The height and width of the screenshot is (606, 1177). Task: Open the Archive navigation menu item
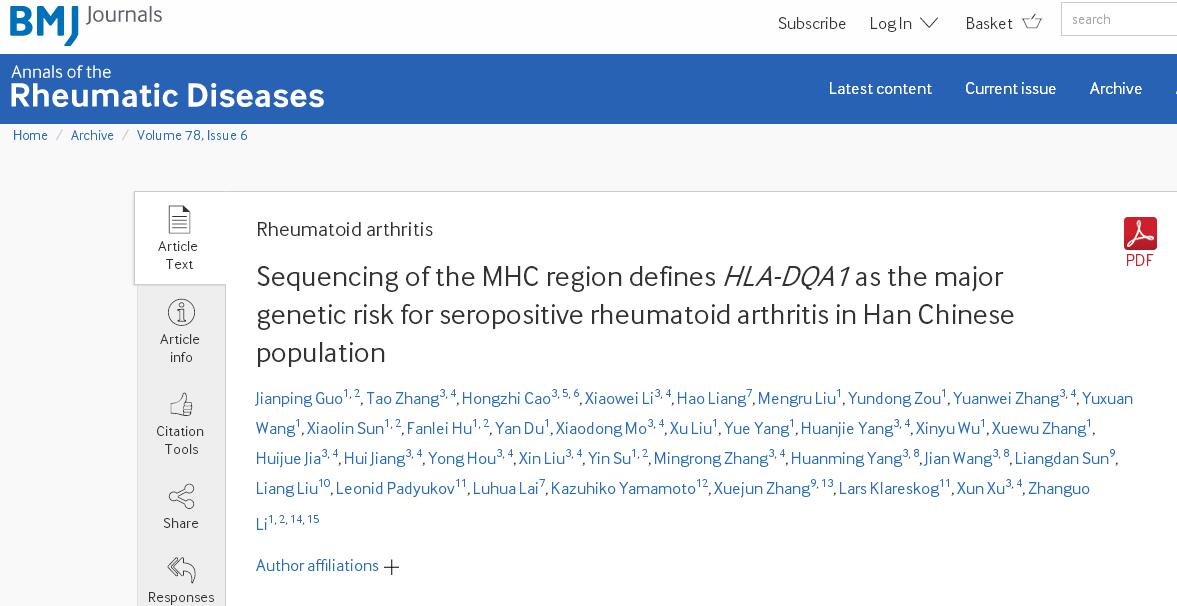tap(1115, 89)
